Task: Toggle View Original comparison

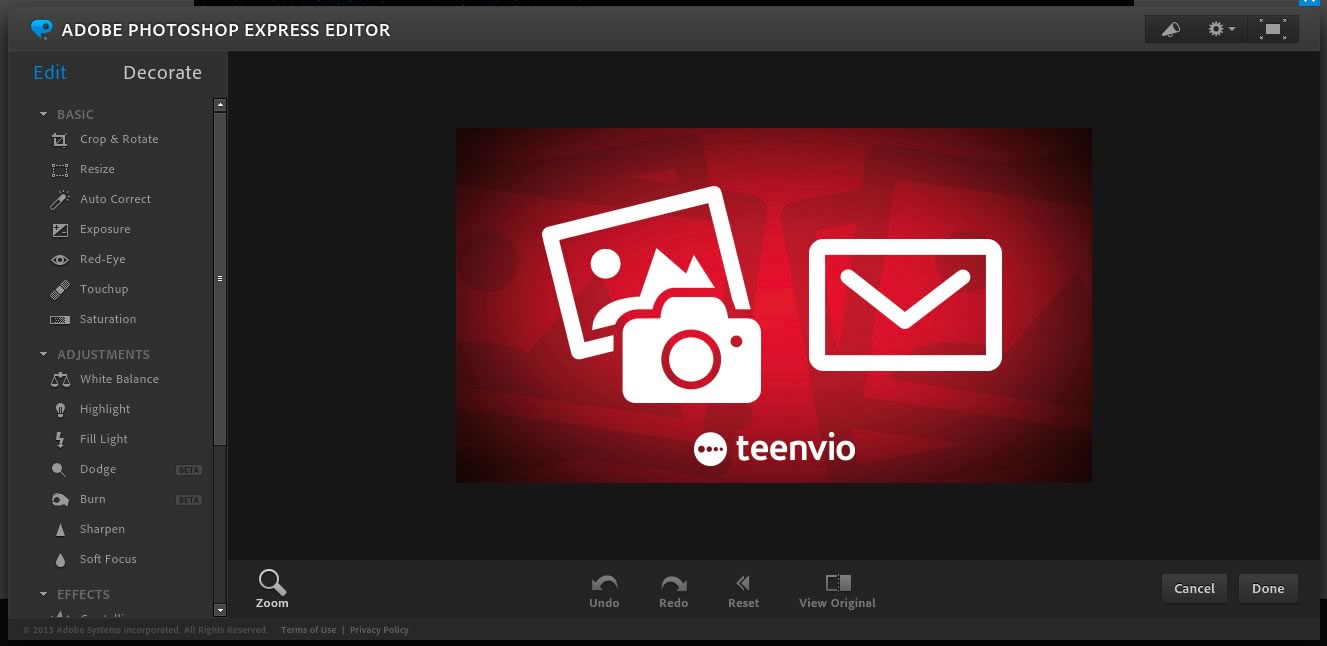Action: pos(837,589)
